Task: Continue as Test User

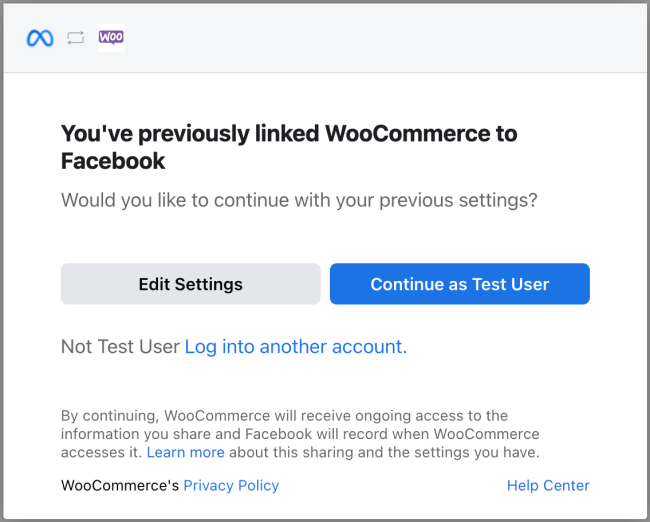Action: click(x=459, y=284)
